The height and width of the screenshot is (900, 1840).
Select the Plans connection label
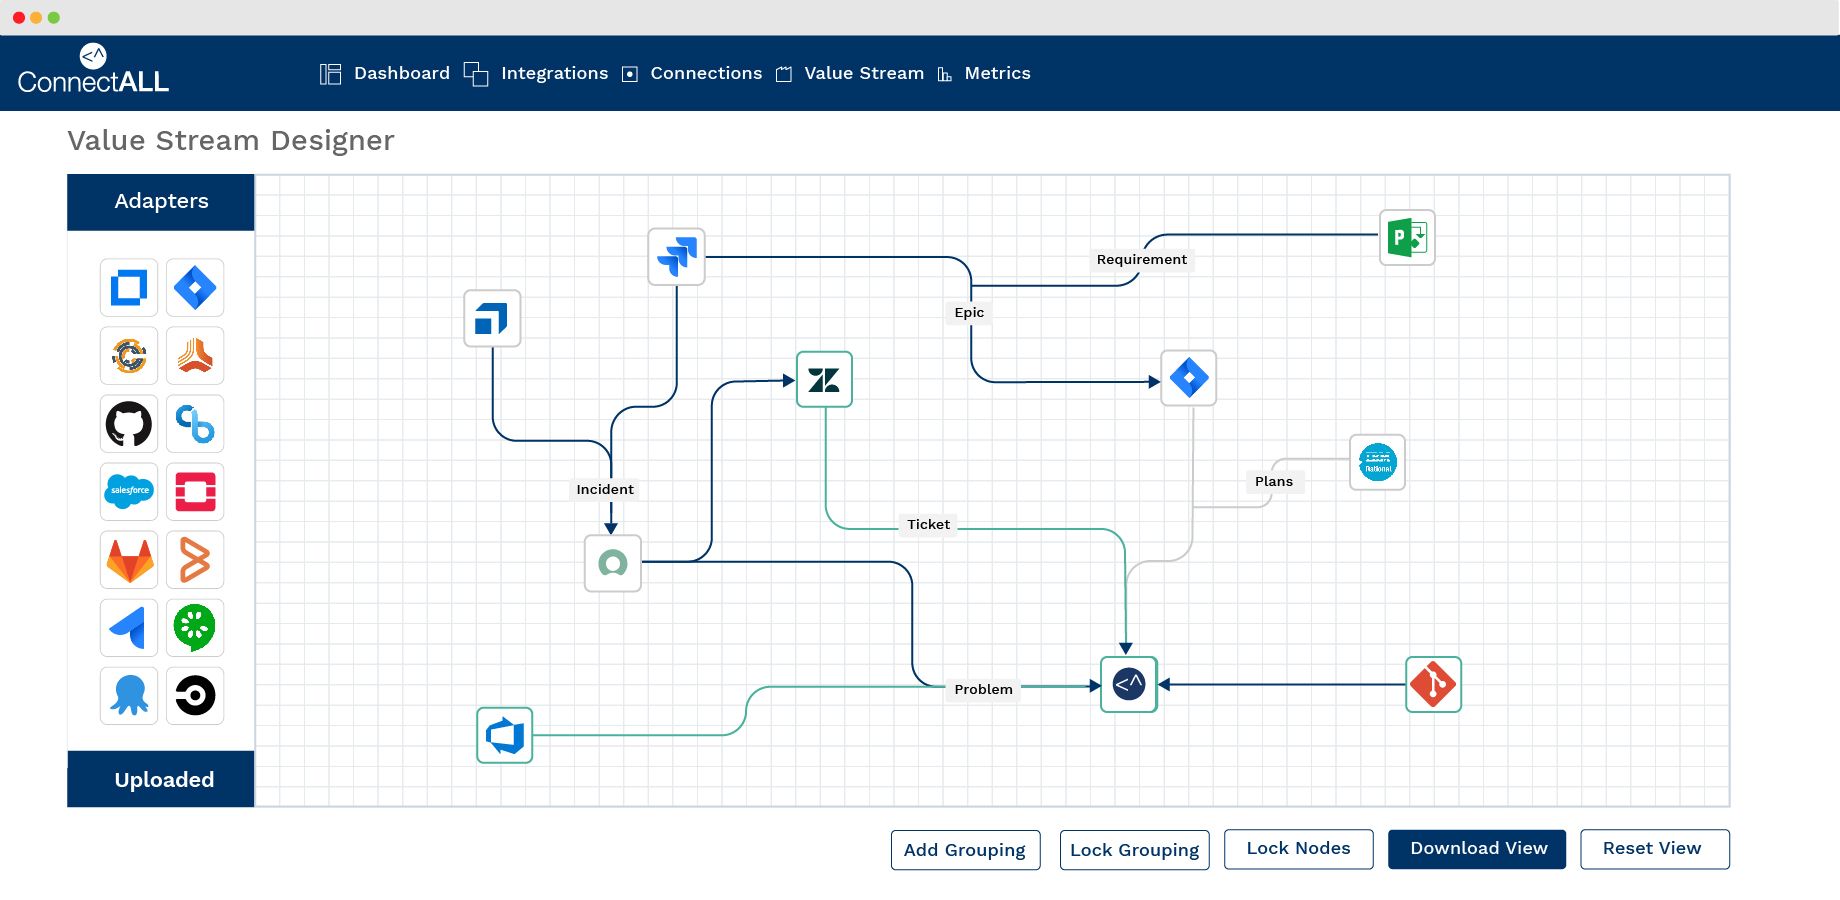coord(1274,481)
